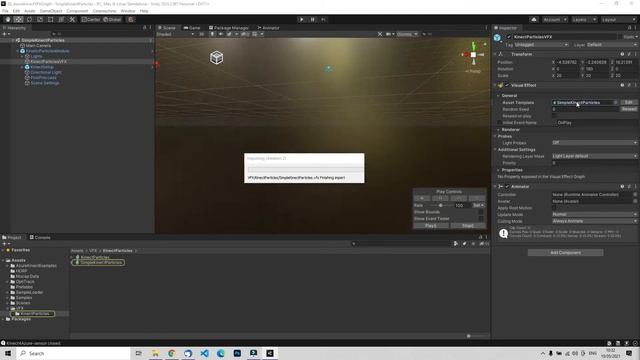640x360 pixels.
Task: Toggle scene lighting in Scene toolbar
Action: [213, 34]
